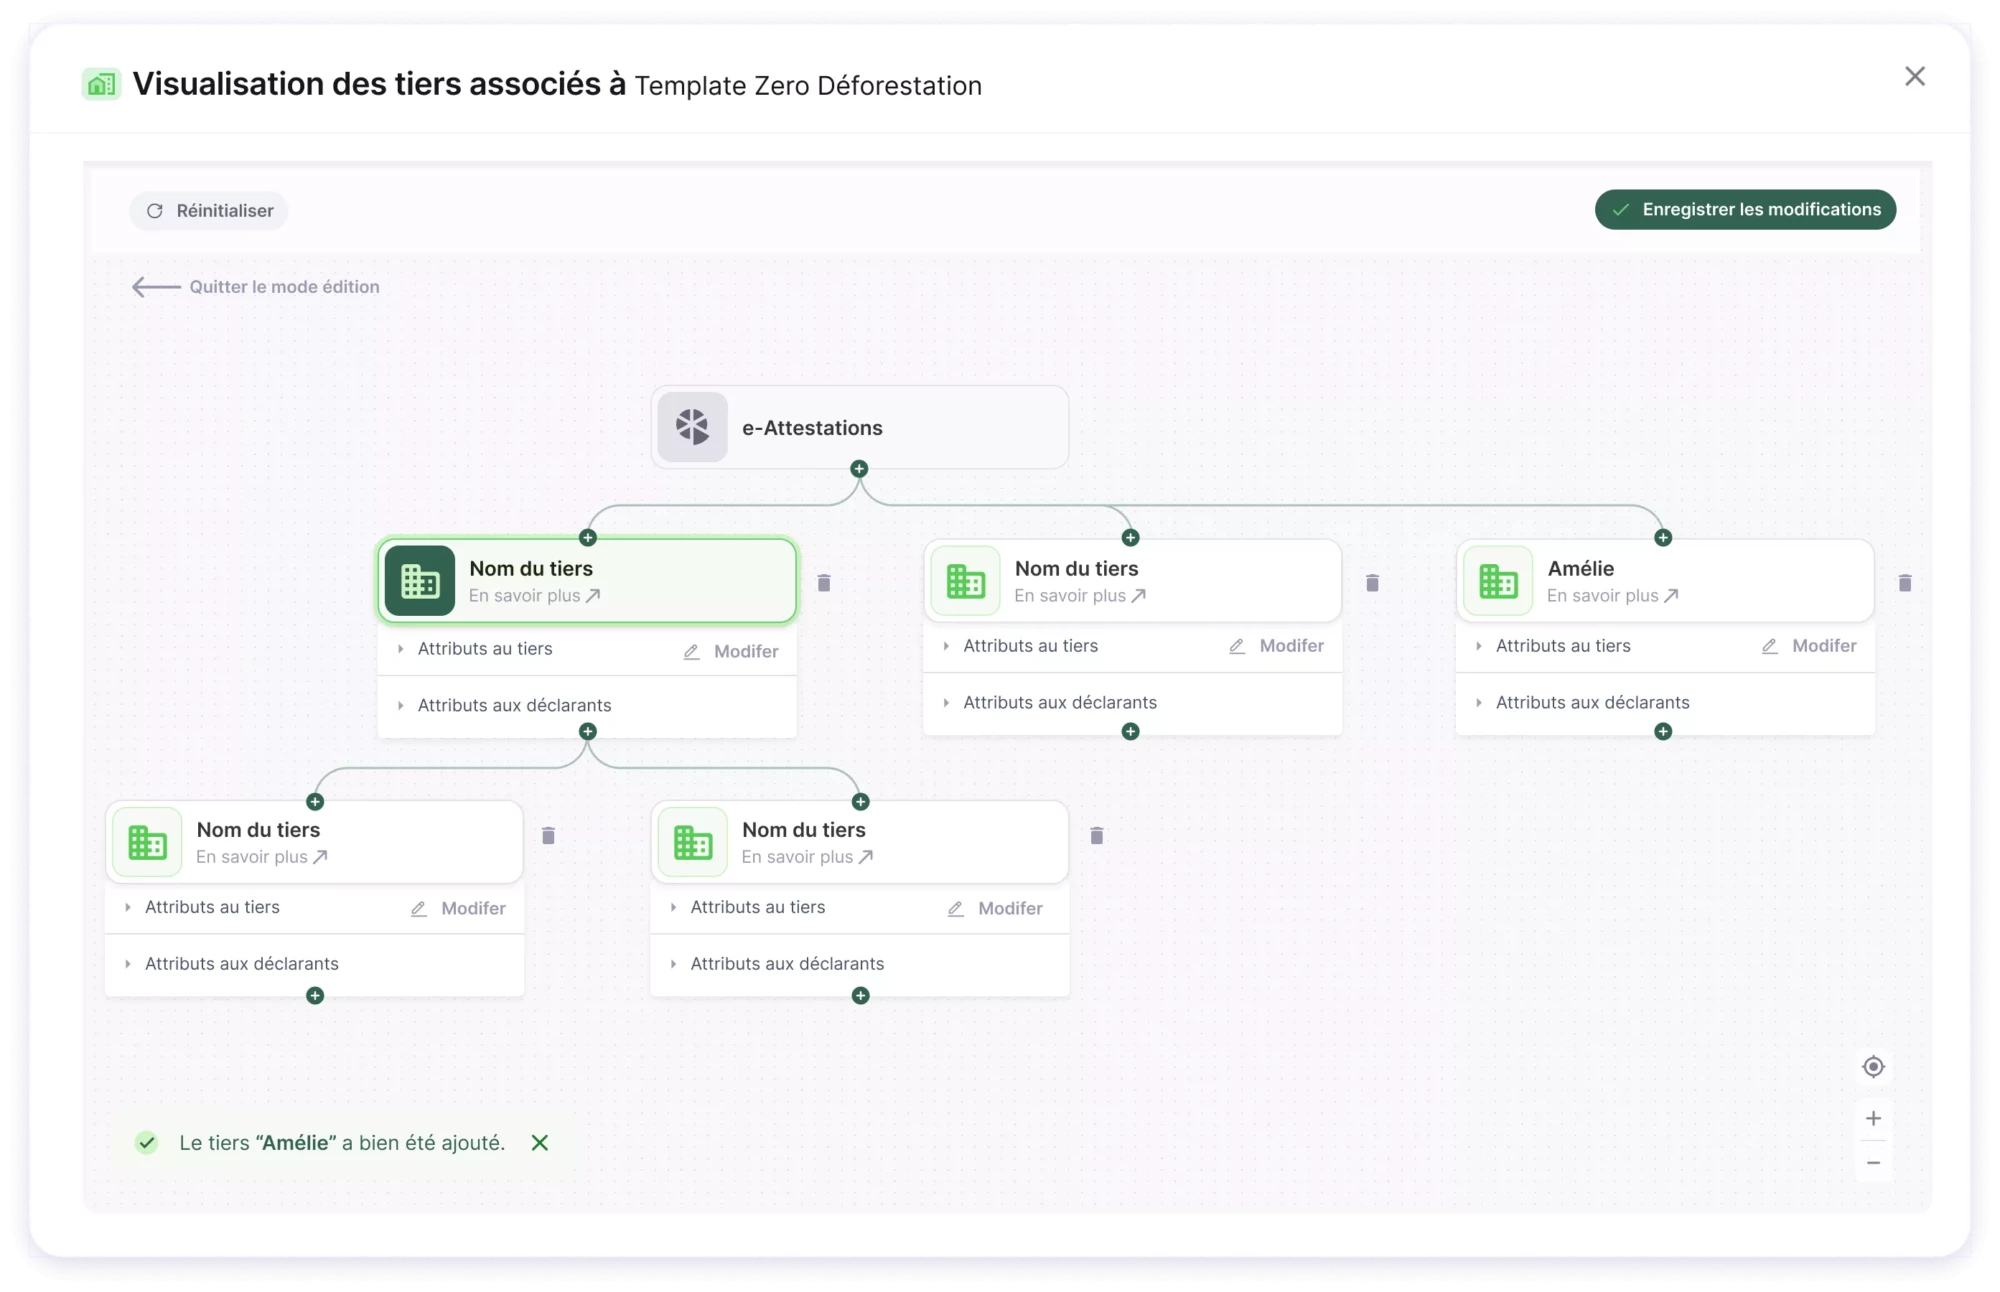Delete the bottom-right Nom du tiers node
The height and width of the screenshot is (1292, 2000).
coord(1097,836)
